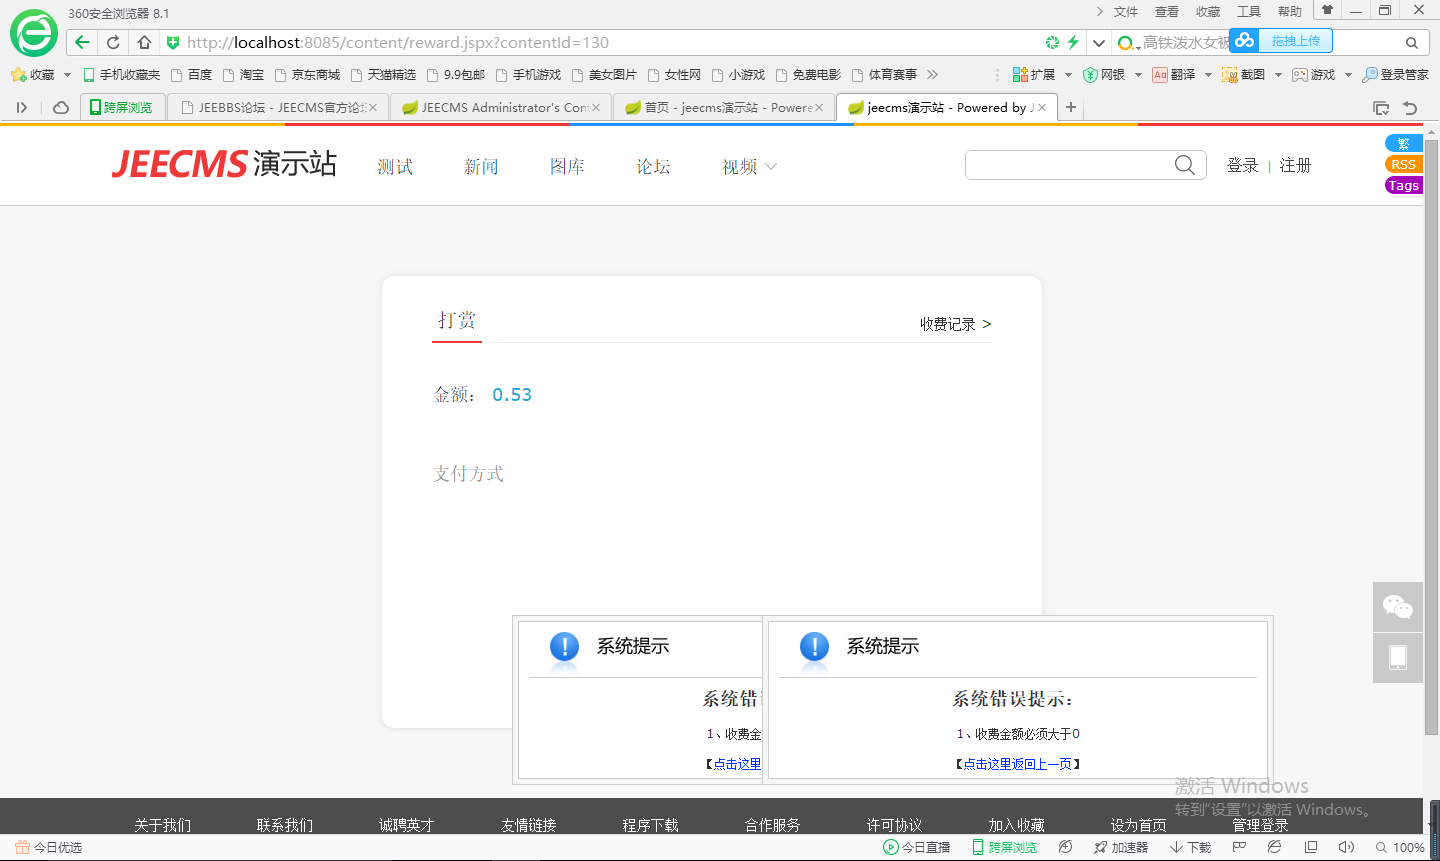This screenshot has height=861, width=1440.
Task: Click the site search magnifier icon
Action: 1184,165
